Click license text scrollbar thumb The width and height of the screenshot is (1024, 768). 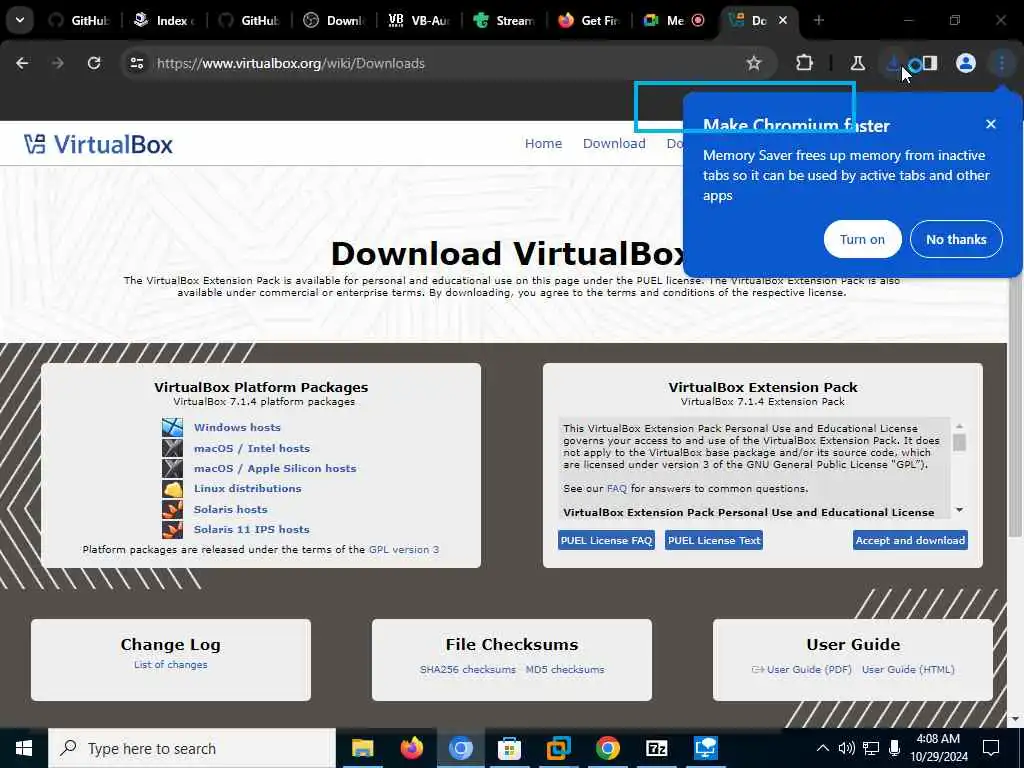tap(959, 443)
